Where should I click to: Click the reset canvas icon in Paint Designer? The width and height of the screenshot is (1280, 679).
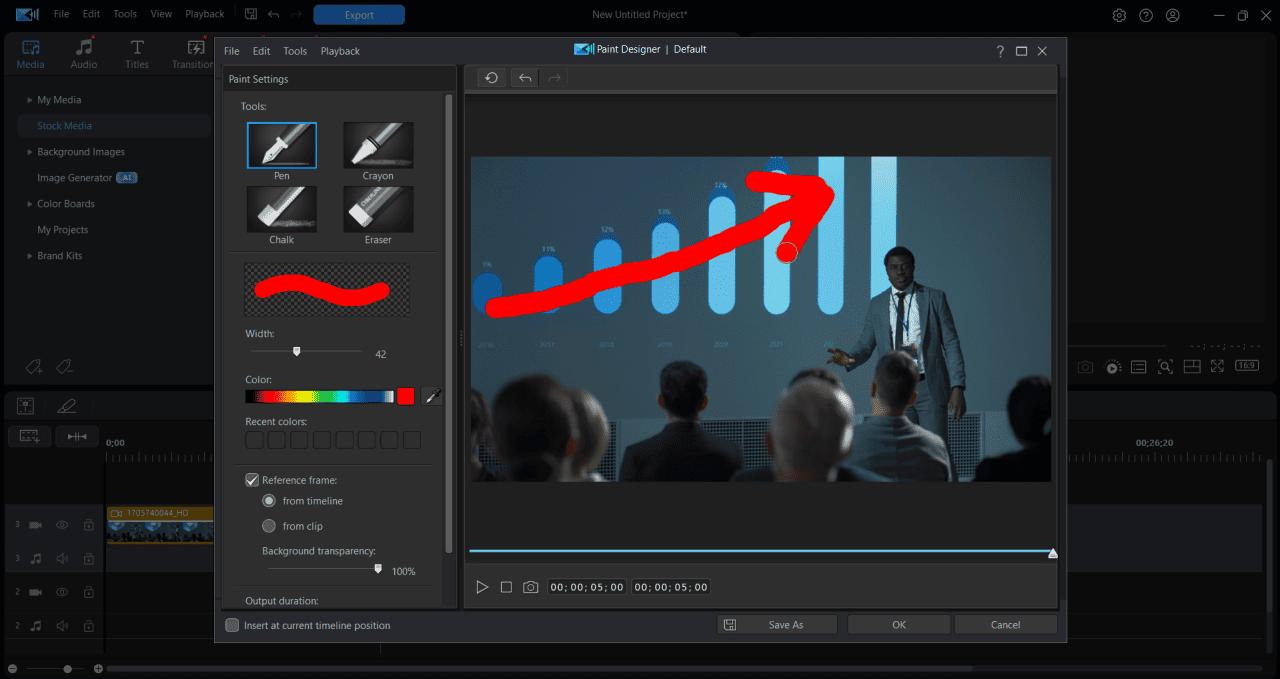491,78
